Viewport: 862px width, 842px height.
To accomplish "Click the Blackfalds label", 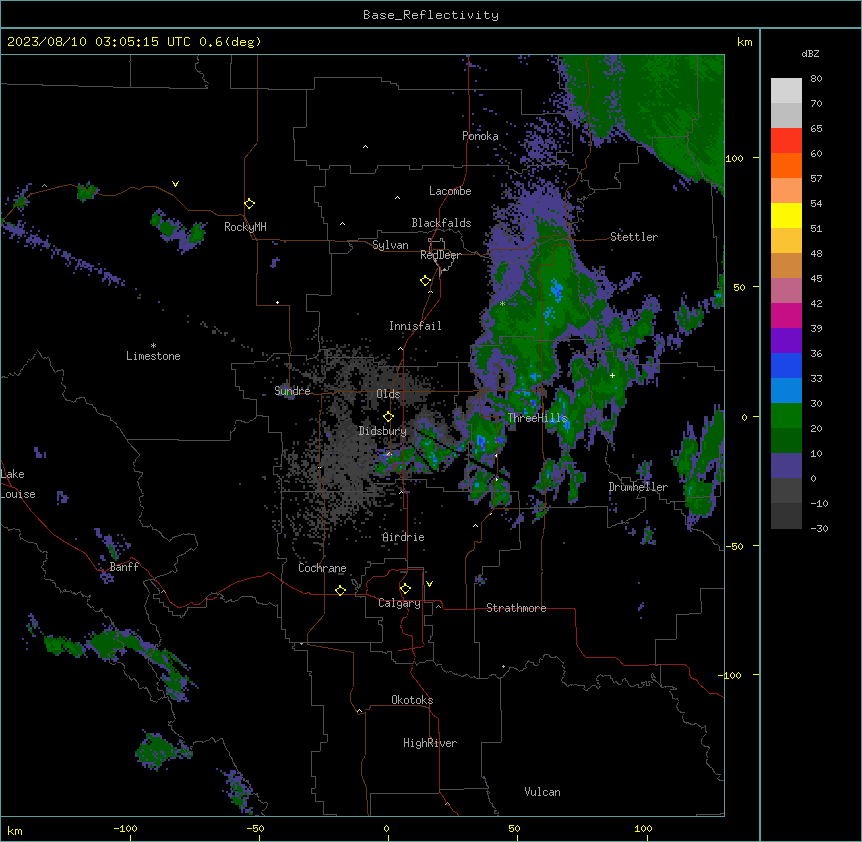I will coord(441,223).
